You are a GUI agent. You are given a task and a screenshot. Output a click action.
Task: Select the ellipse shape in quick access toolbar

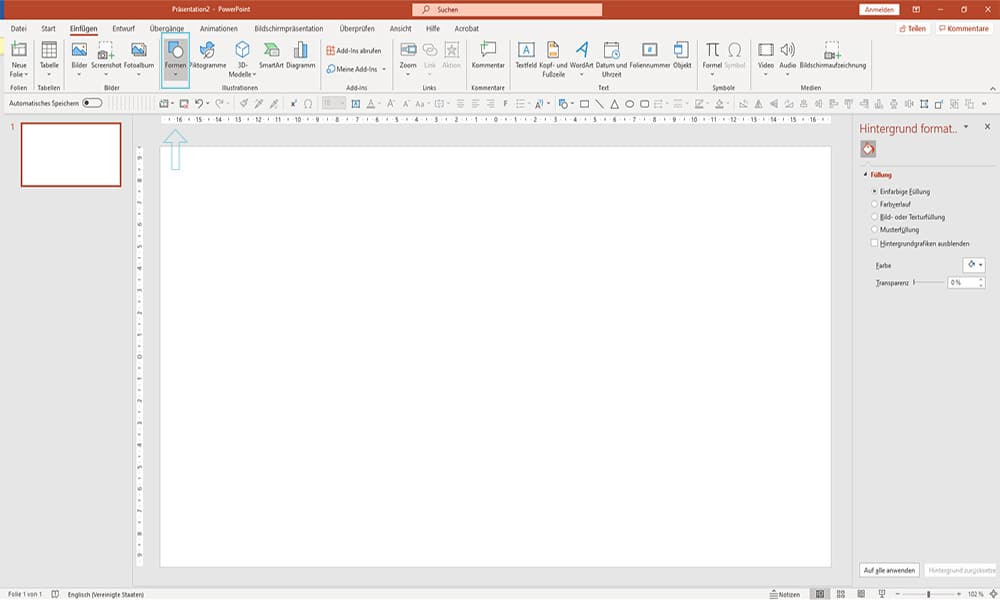click(x=629, y=104)
